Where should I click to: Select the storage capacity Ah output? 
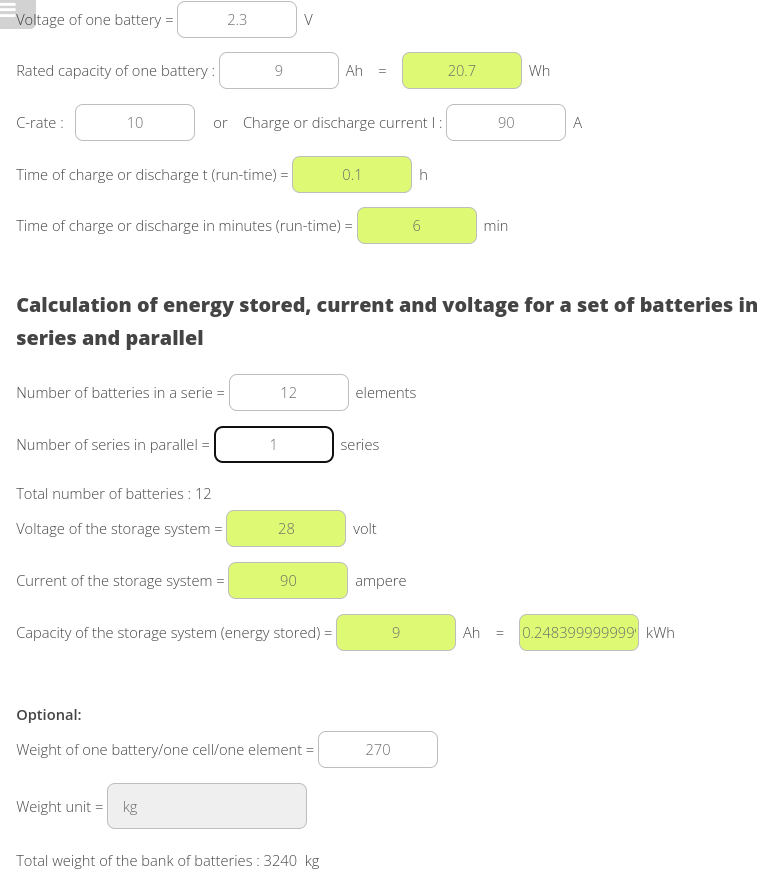(x=396, y=633)
